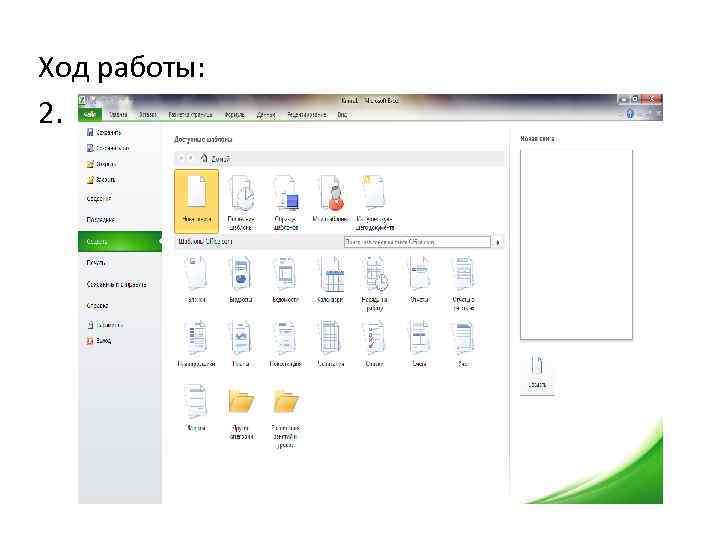
Task: Open the Справка backstage section
Action: point(97,305)
